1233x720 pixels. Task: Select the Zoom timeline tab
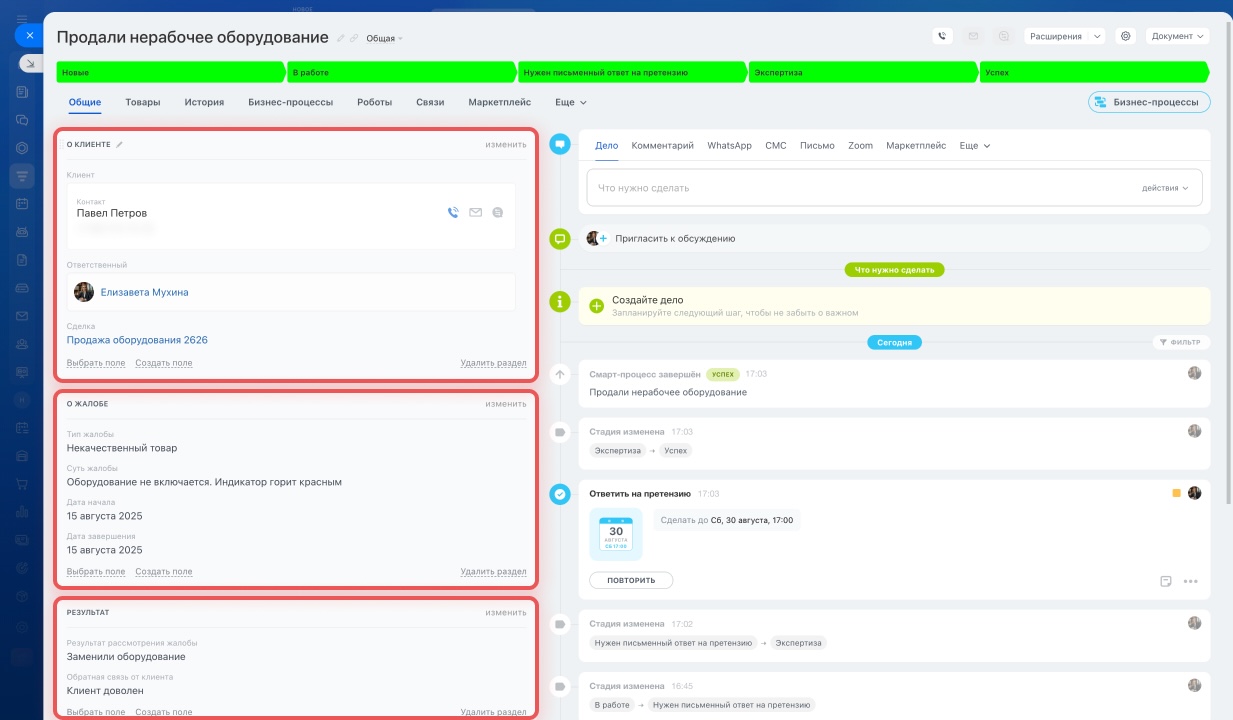[x=860, y=145]
